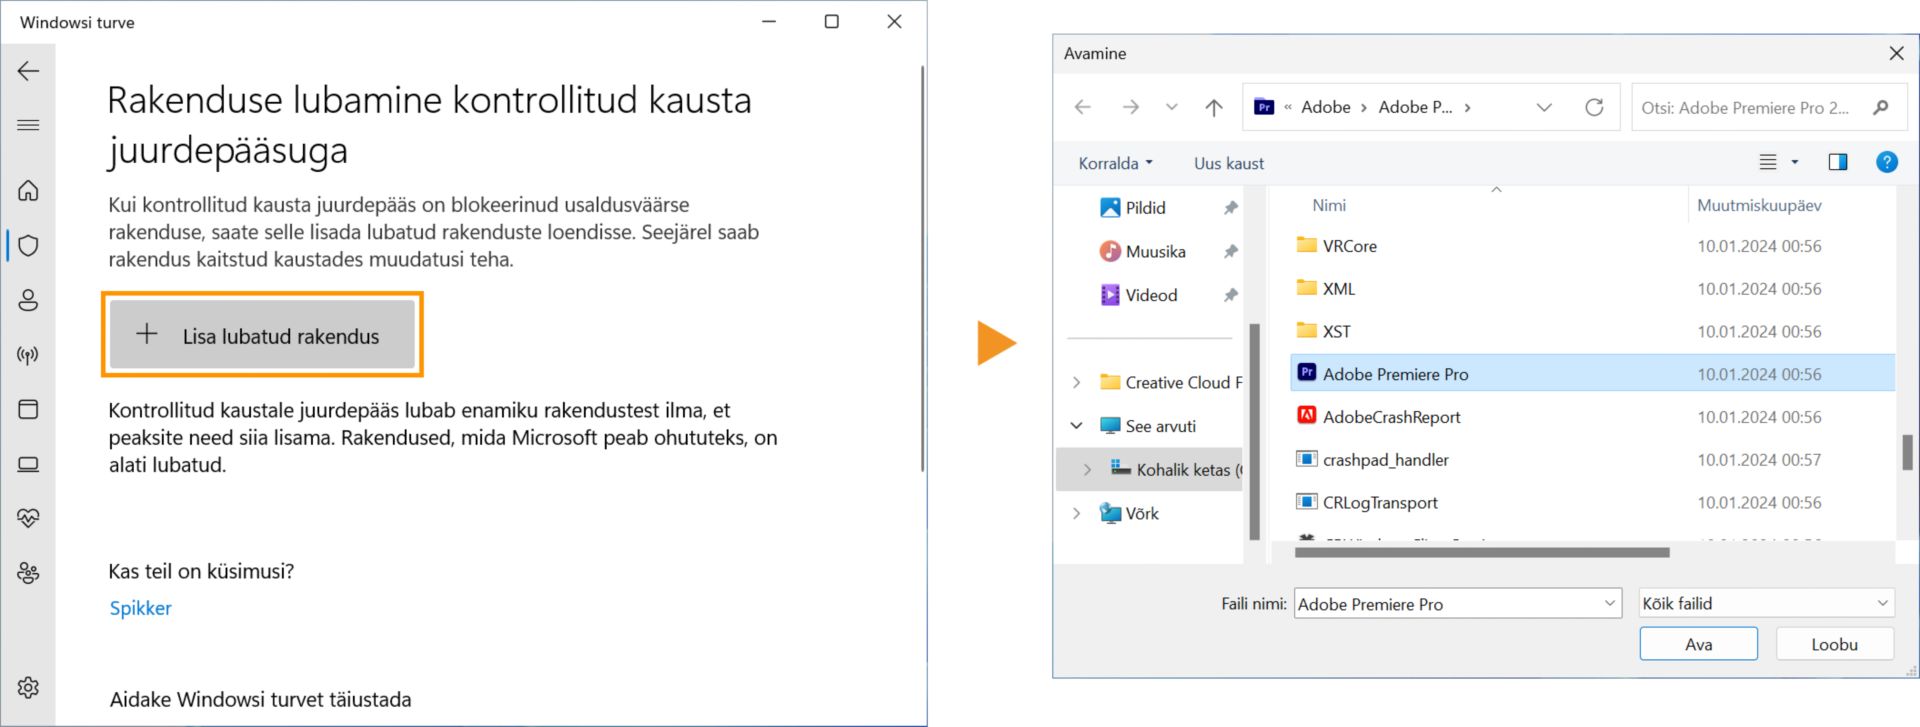Open recent locations dropdown arrow
This screenshot has height=727, width=1920.
coord(1172,107)
